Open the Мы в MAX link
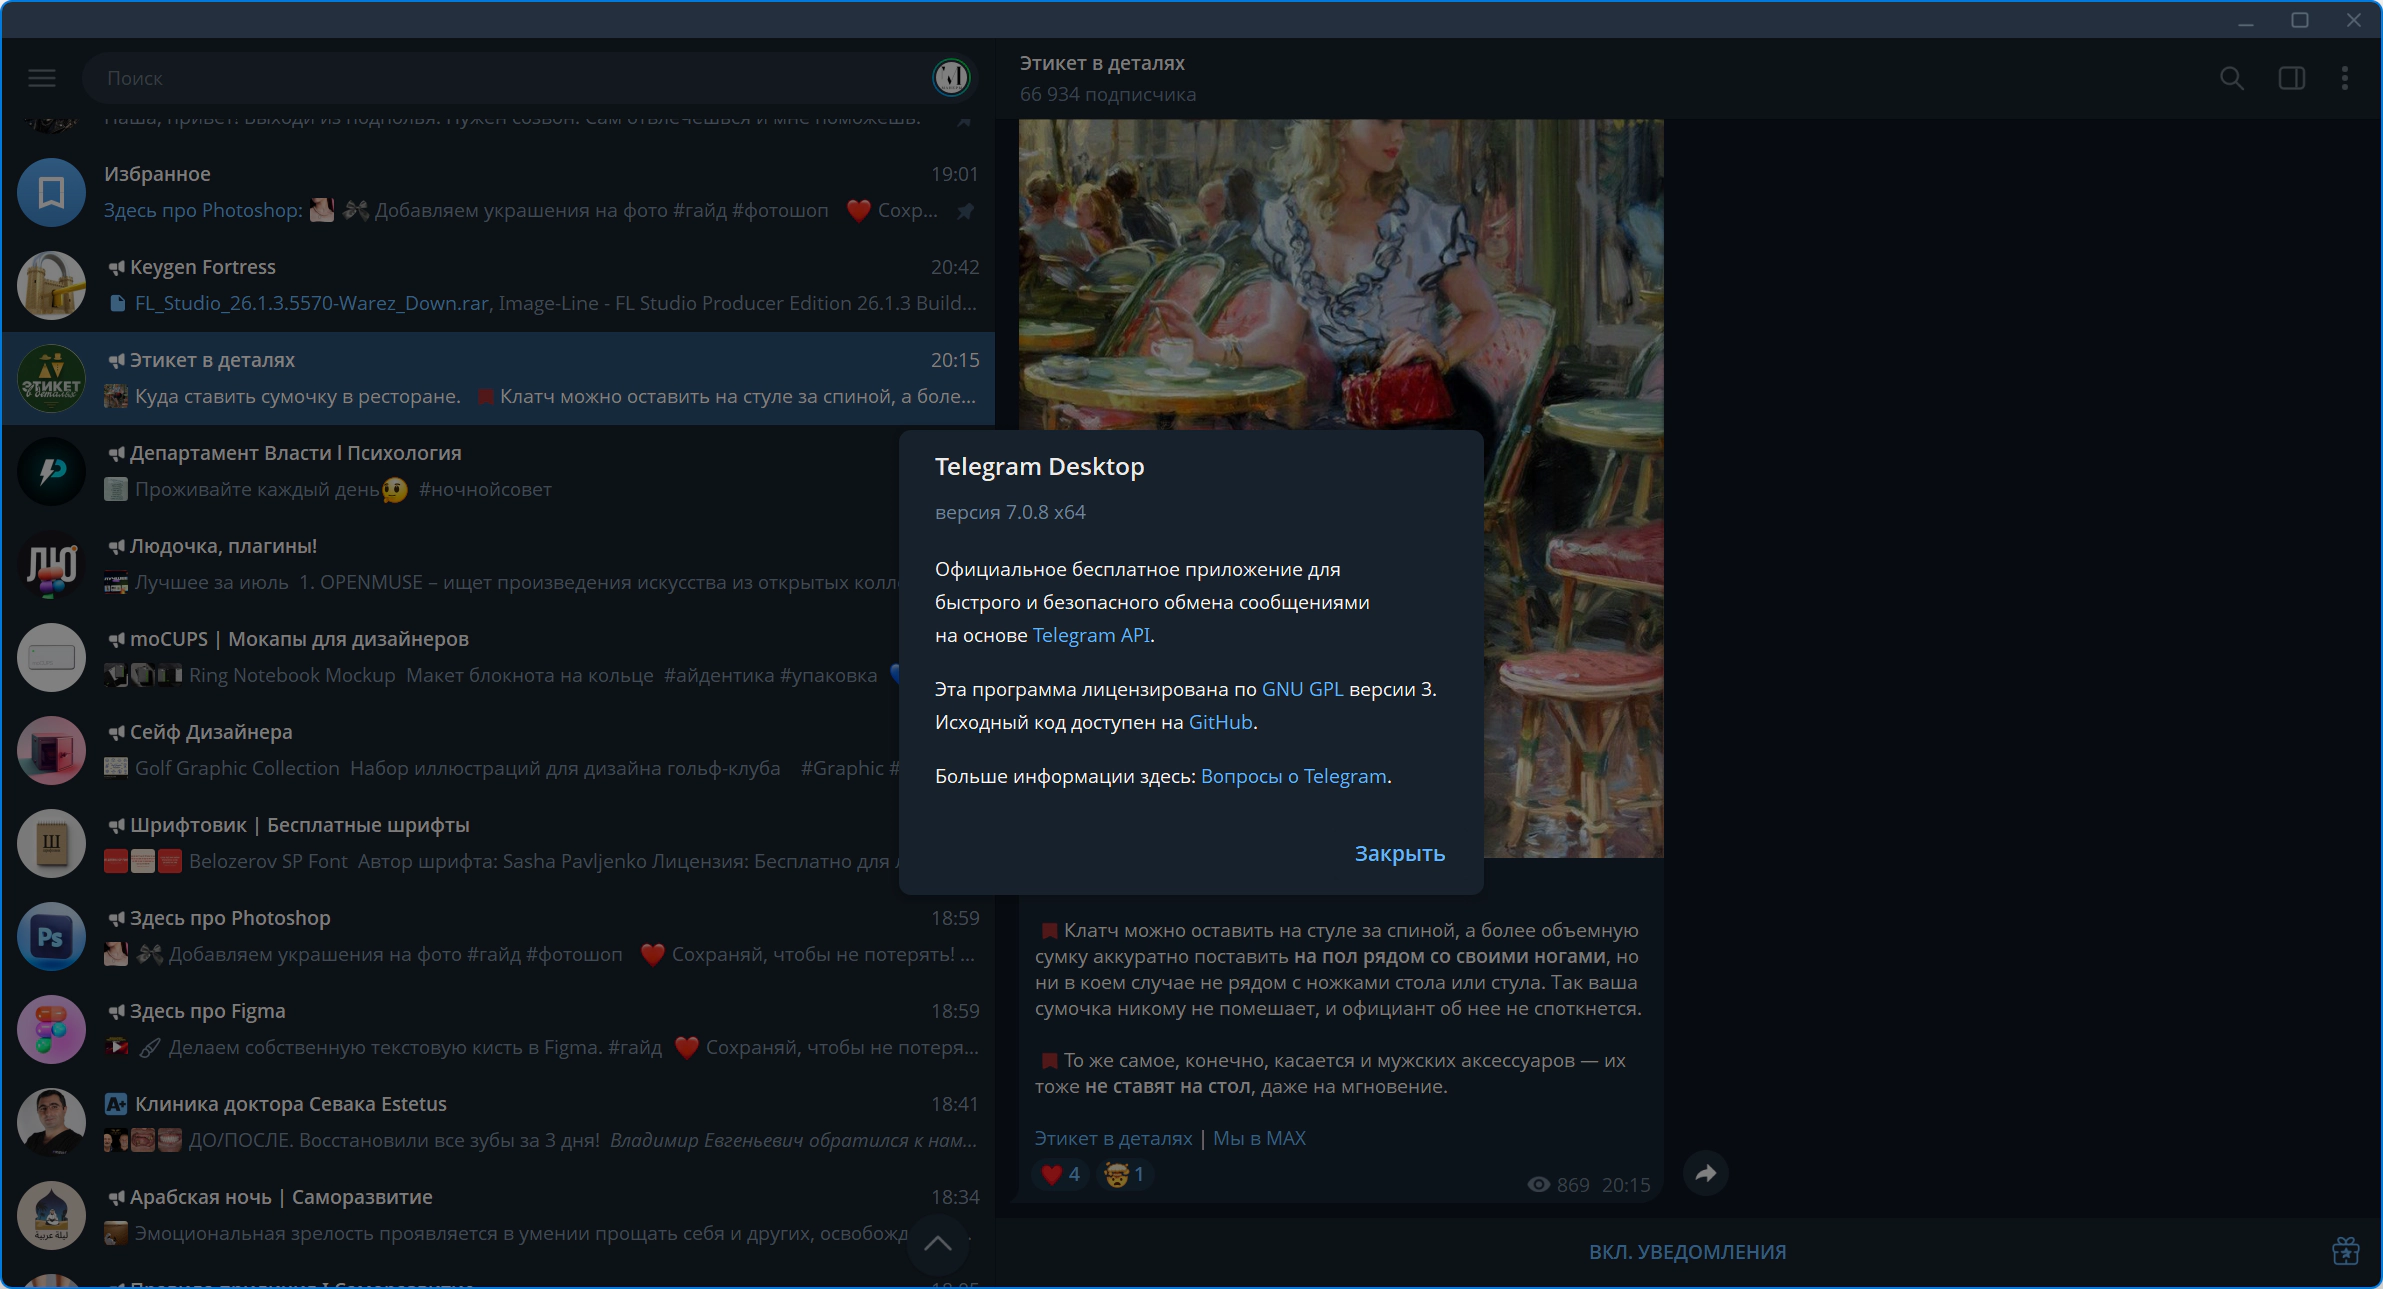This screenshot has height=1289, width=2383. tap(1259, 1138)
